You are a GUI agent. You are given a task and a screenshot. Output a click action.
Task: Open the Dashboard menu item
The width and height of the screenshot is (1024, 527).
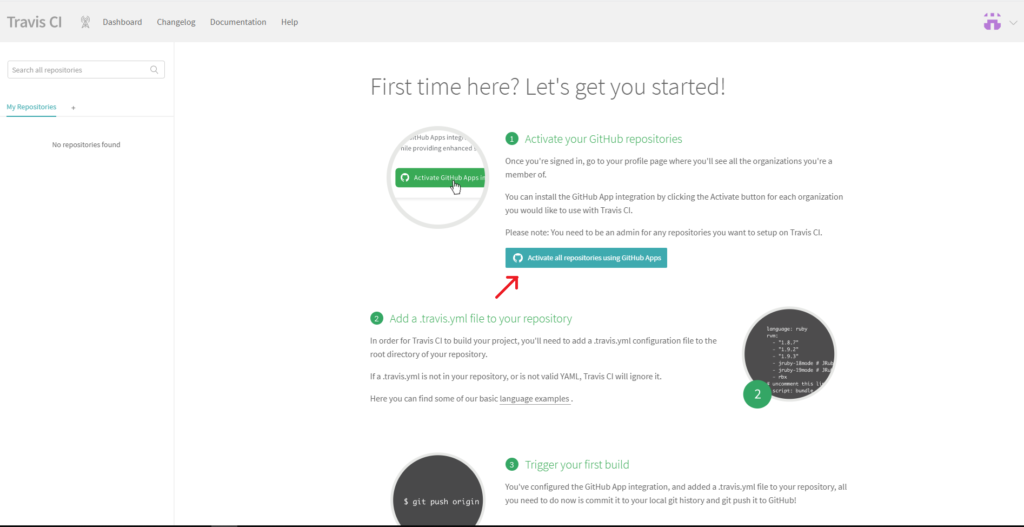point(122,22)
